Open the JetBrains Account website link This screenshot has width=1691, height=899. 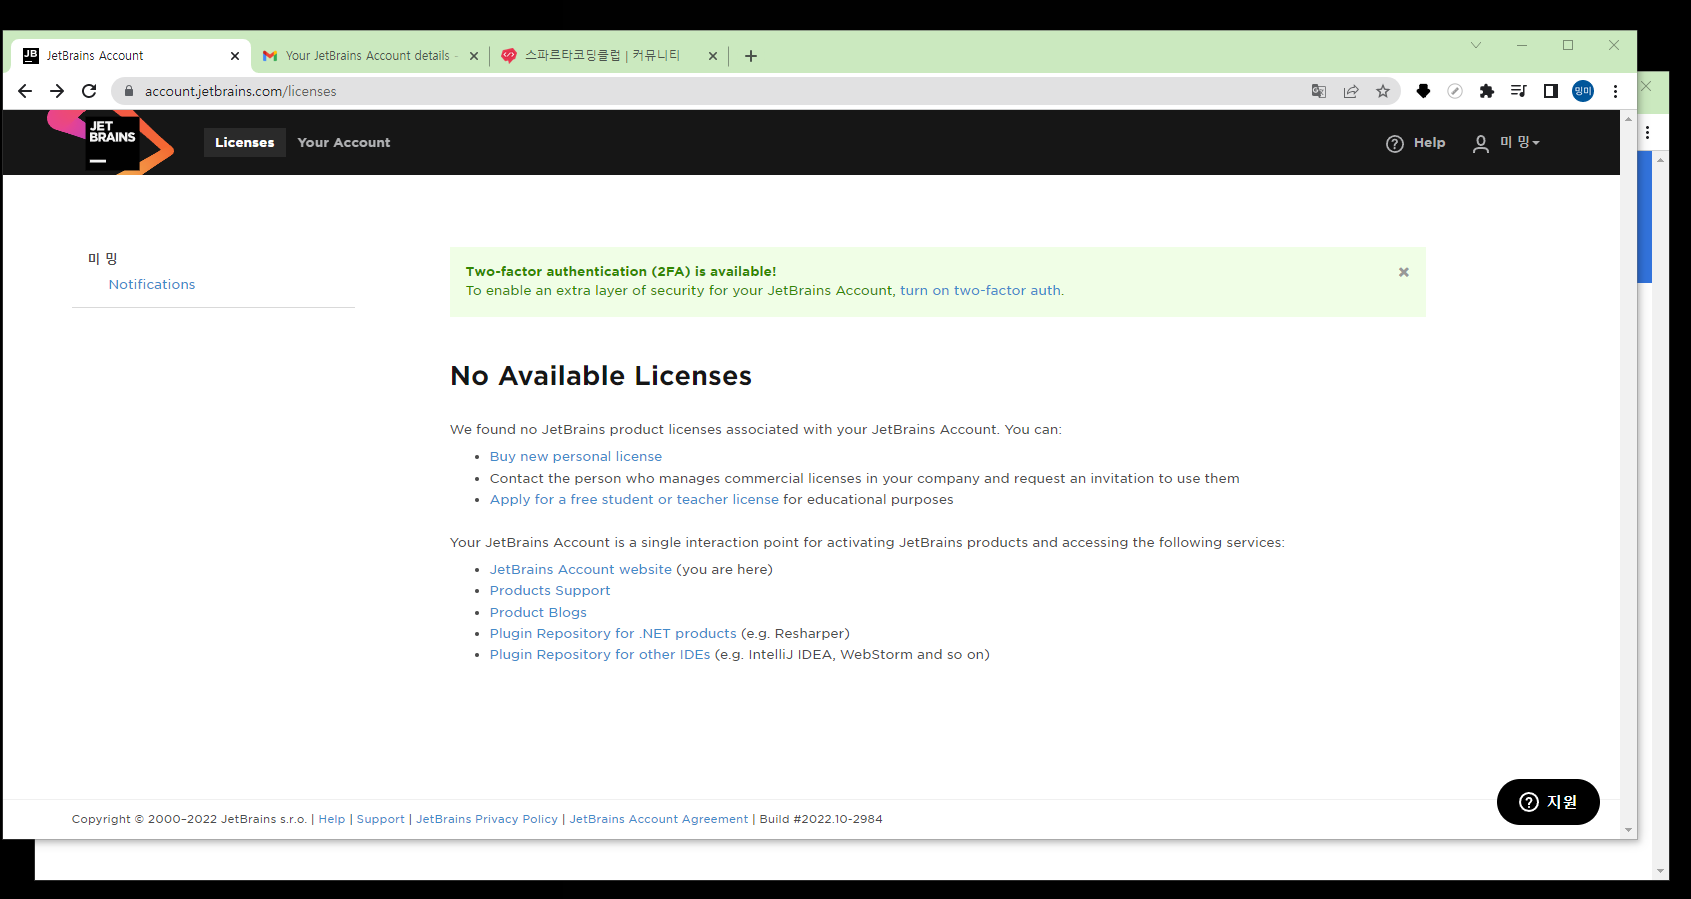581,569
